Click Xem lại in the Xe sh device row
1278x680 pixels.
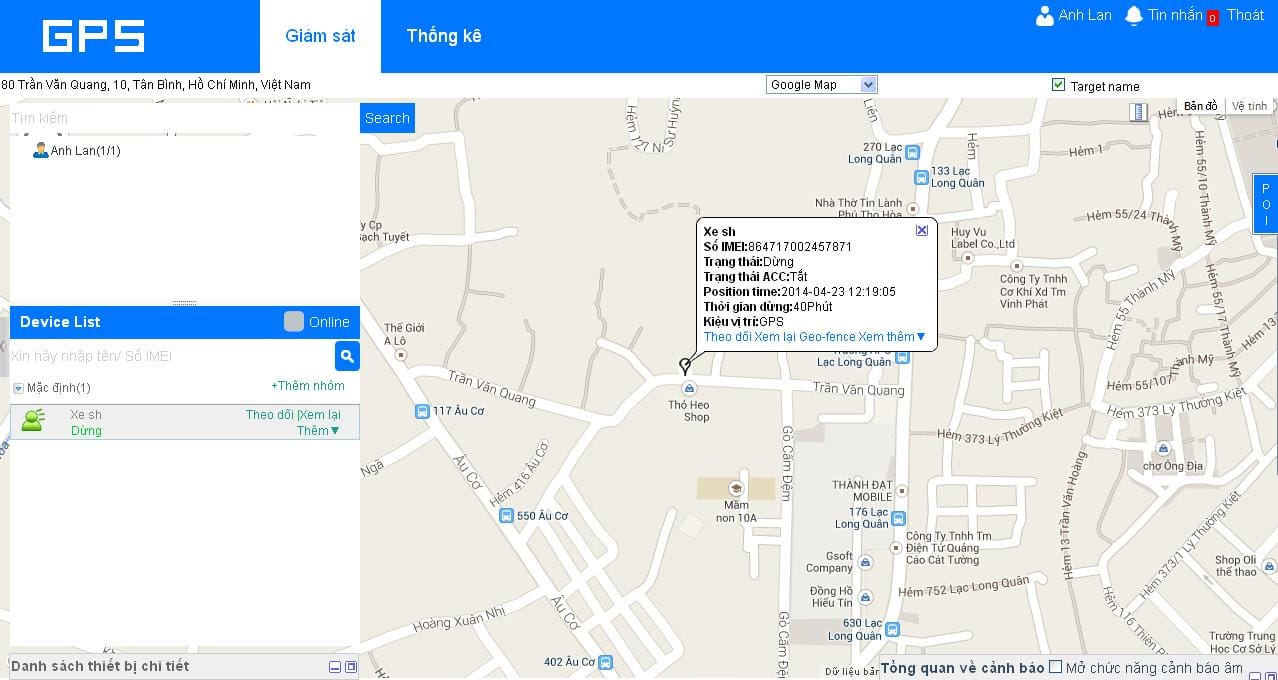320,415
